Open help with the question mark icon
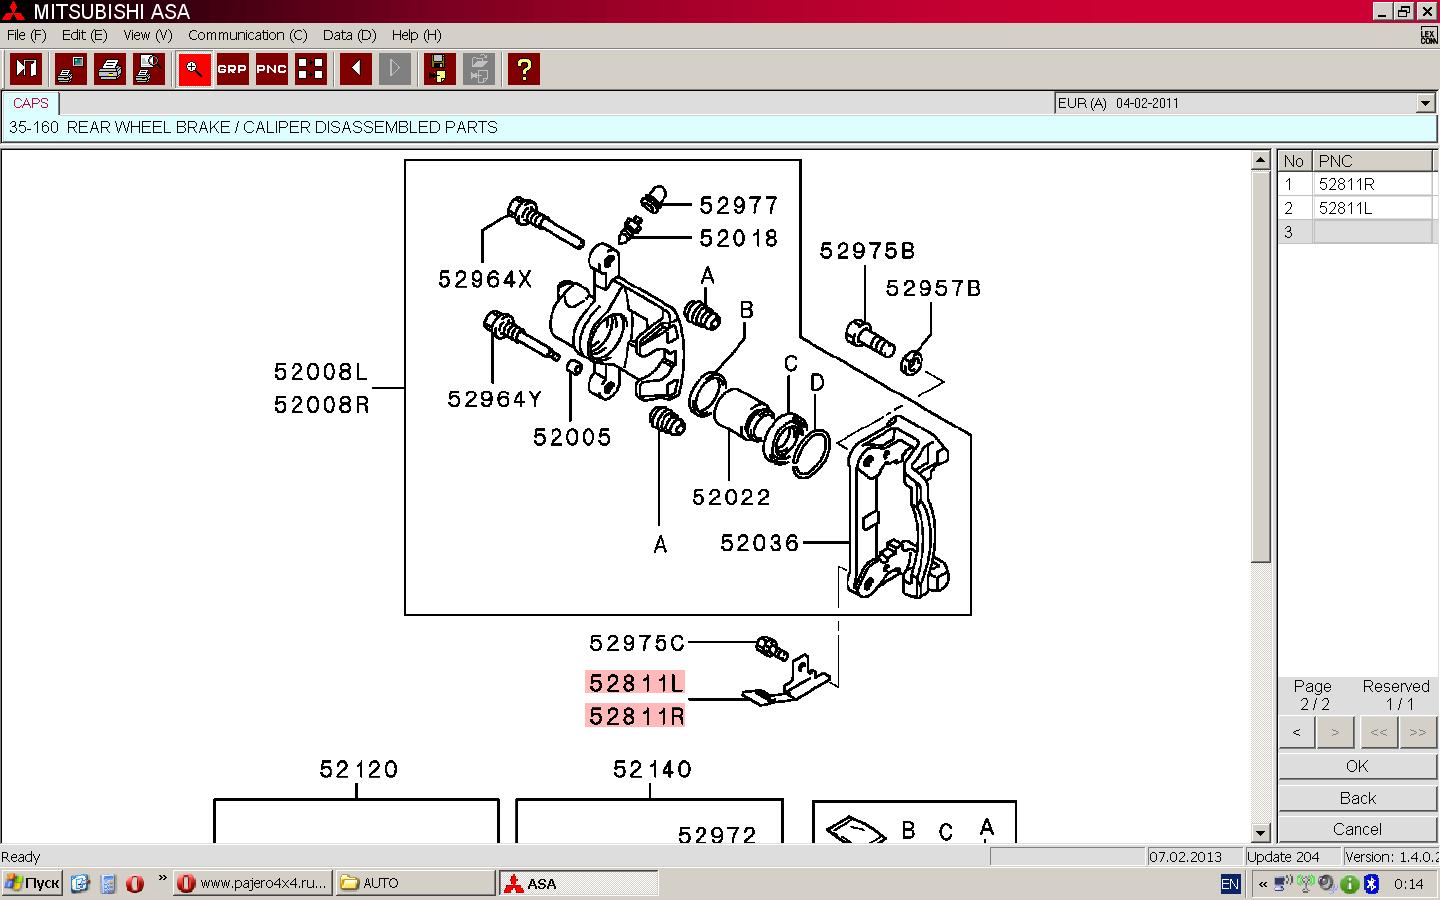 (x=523, y=69)
